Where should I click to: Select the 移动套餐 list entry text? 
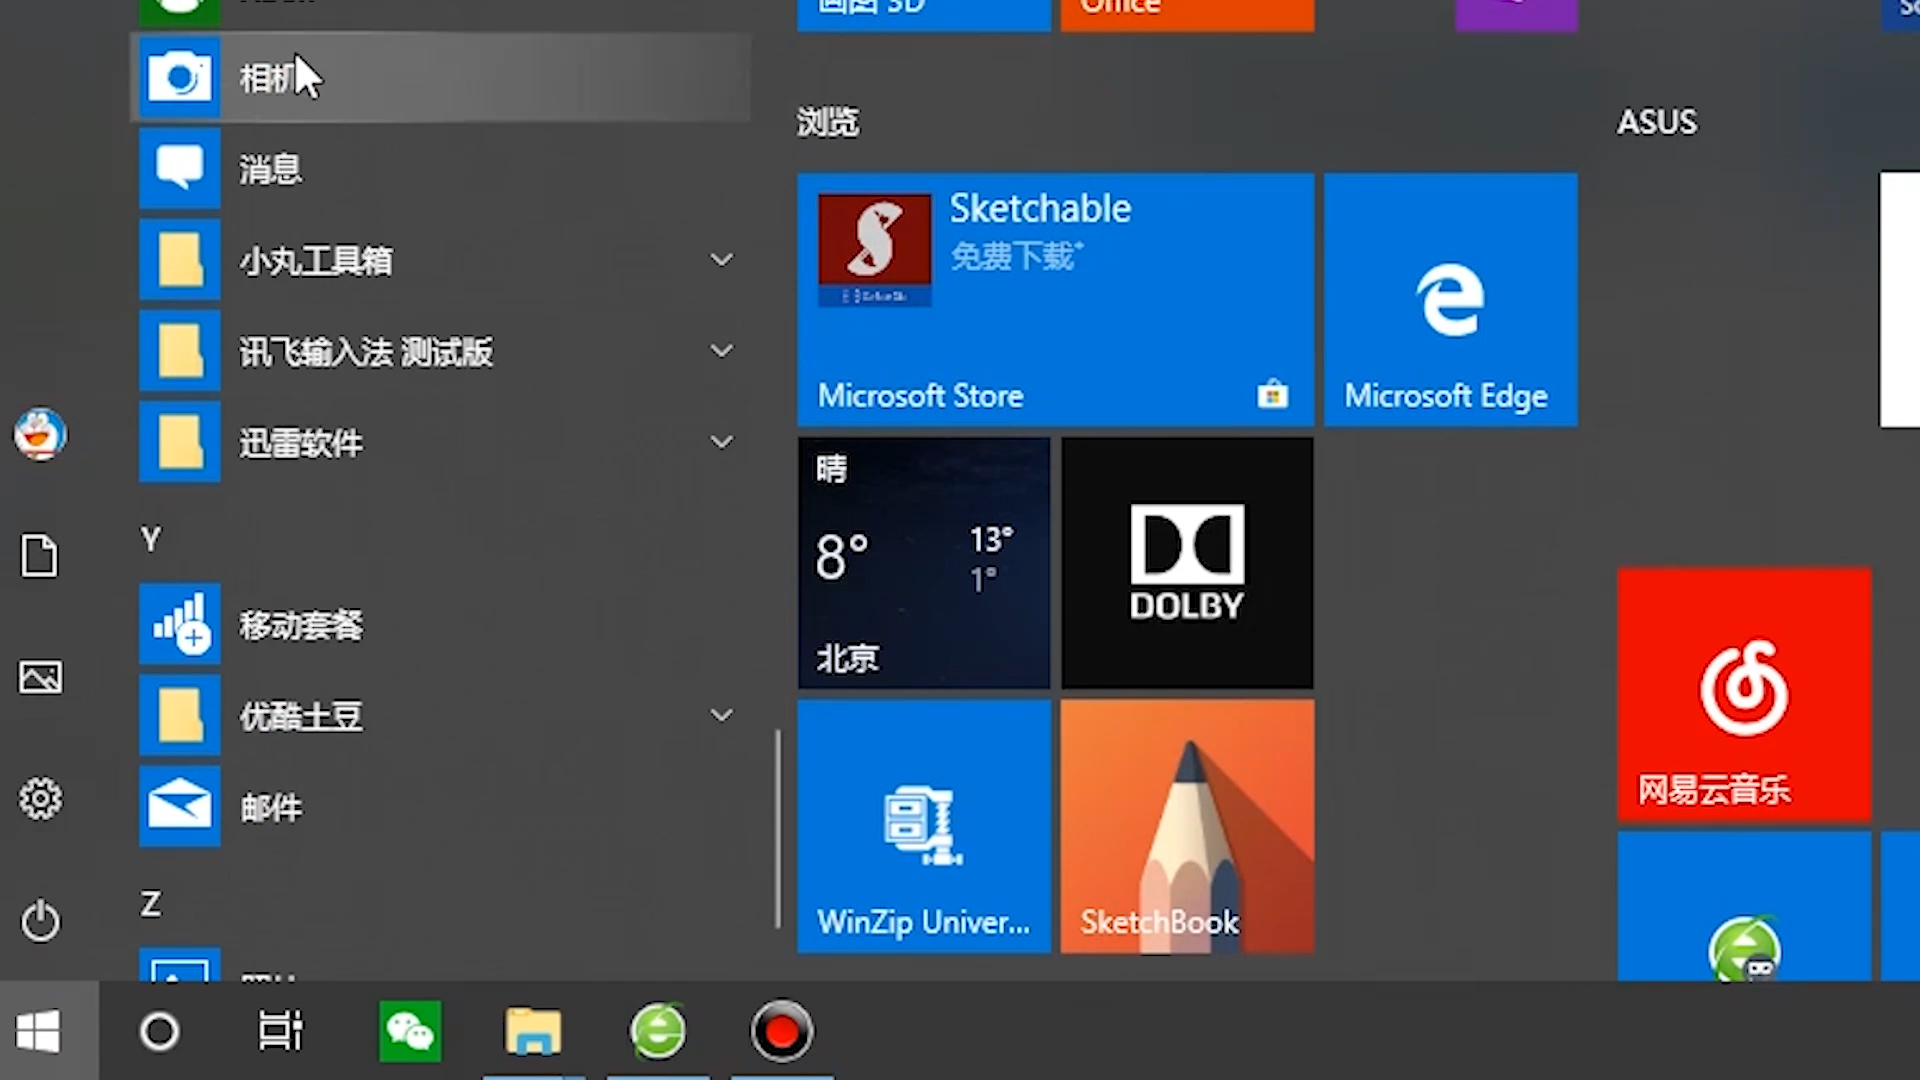pyautogui.click(x=301, y=625)
